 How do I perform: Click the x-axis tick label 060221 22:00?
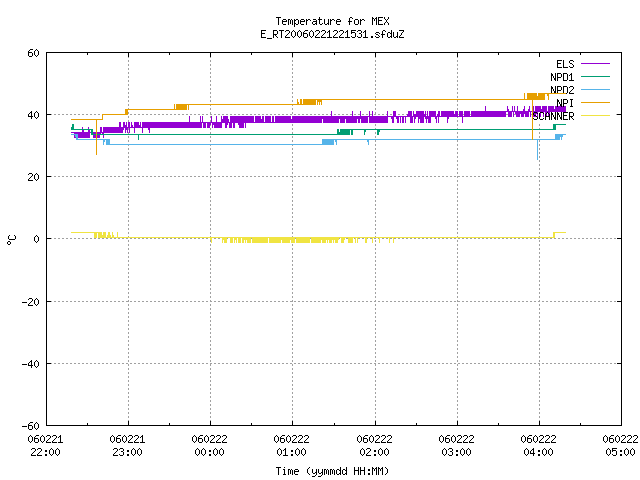tap(45, 446)
